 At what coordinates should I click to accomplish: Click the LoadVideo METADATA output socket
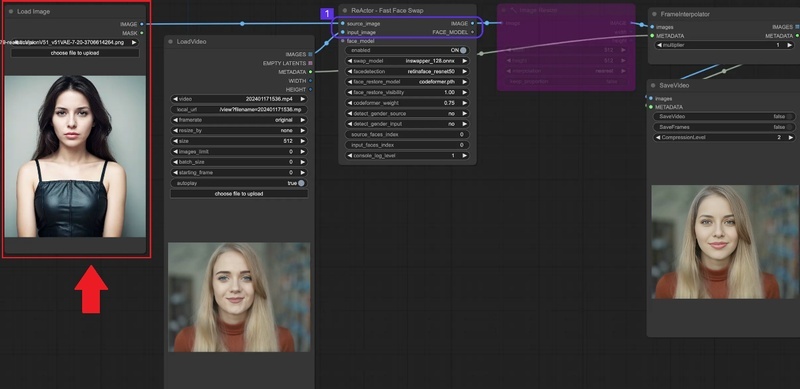tap(310, 72)
